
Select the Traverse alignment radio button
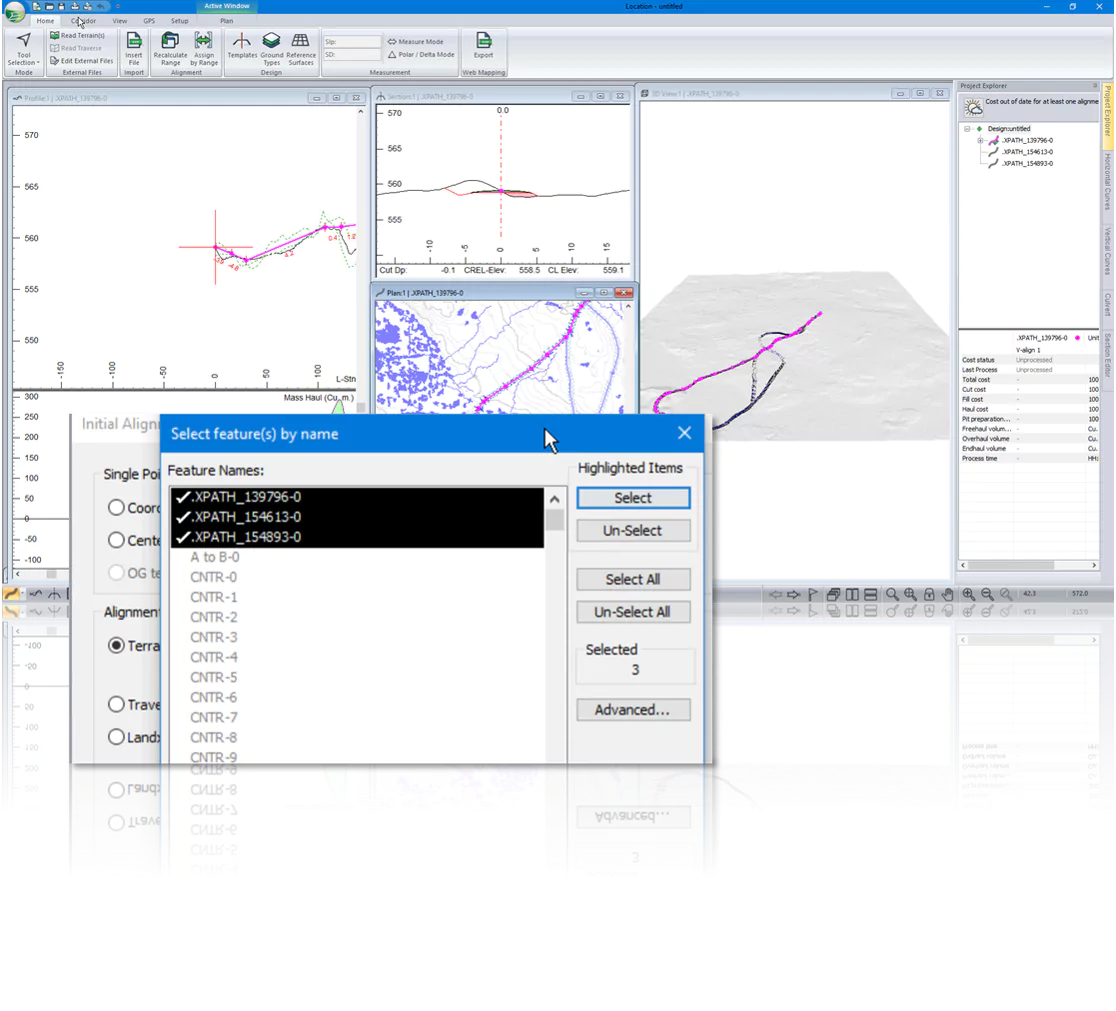(116, 705)
